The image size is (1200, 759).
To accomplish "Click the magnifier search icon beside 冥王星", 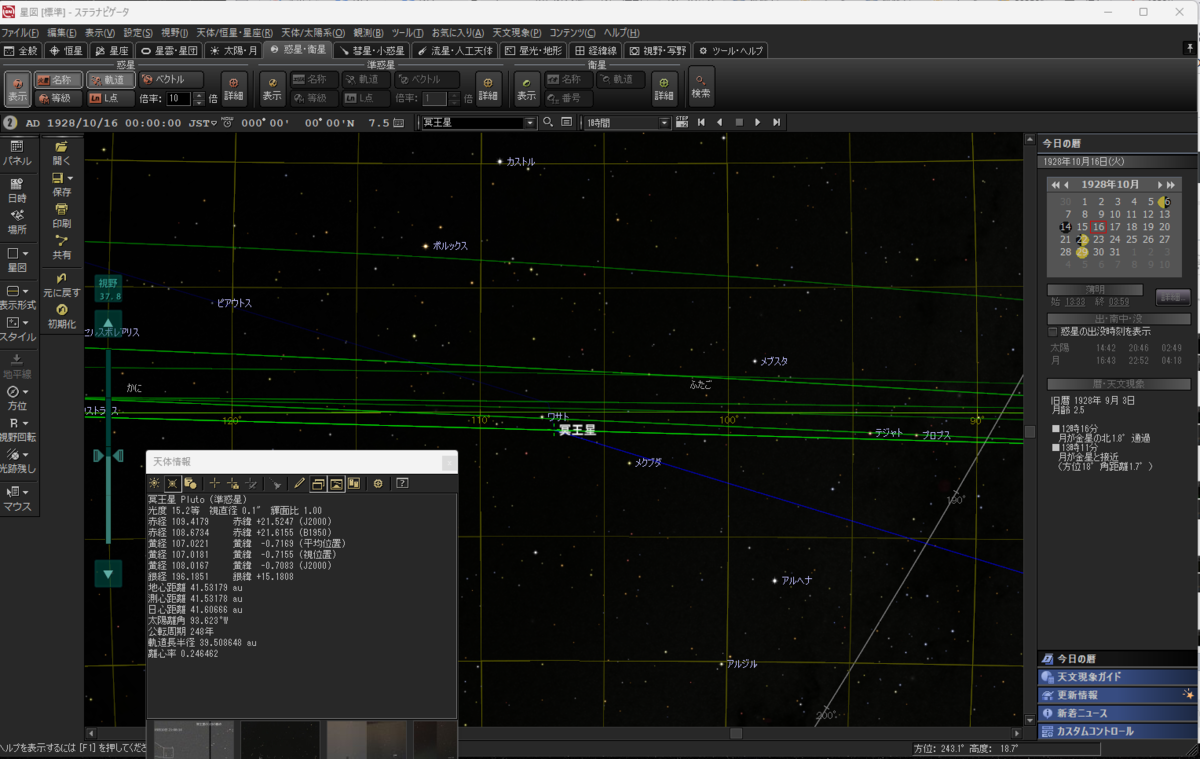I will (548, 123).
